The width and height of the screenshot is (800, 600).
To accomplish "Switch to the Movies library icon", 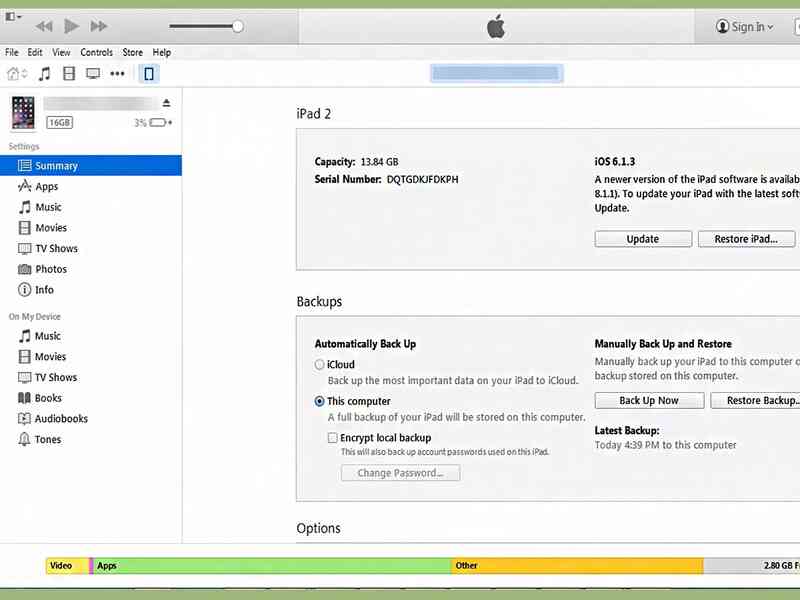I will pyautogui.click(x=69, y=74).
